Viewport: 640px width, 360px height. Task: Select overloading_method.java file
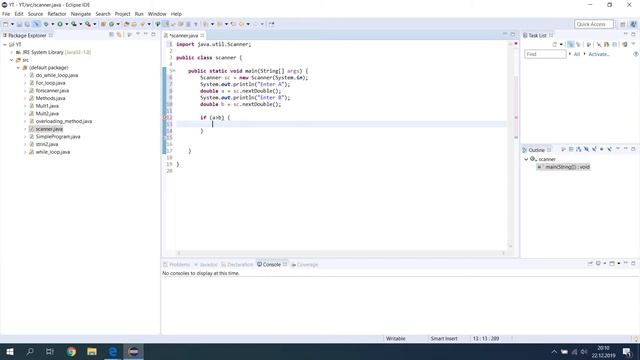tap(64, 121)
